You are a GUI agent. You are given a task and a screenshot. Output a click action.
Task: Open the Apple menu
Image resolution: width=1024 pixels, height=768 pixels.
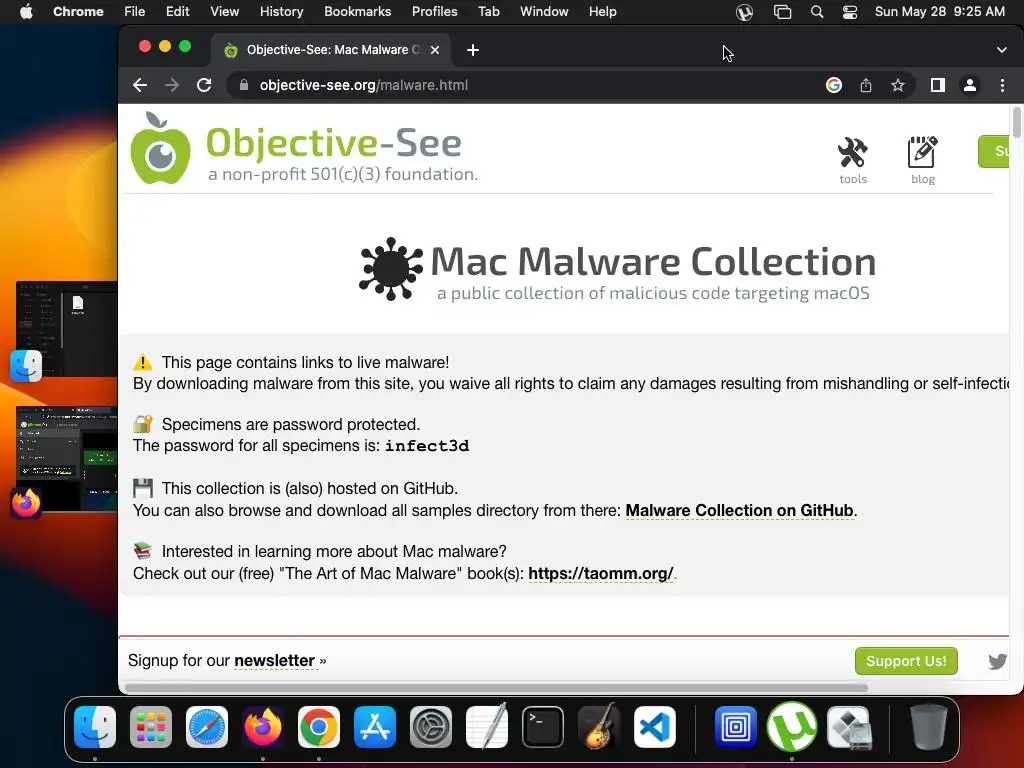(26, 11)
